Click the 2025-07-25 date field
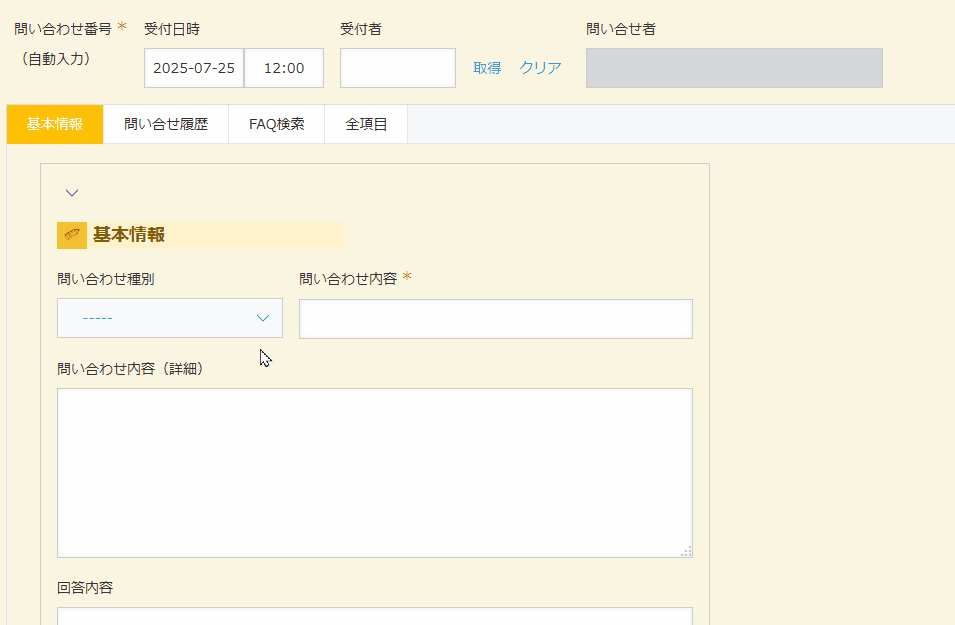955x625 pixels. tap(194, 68)
